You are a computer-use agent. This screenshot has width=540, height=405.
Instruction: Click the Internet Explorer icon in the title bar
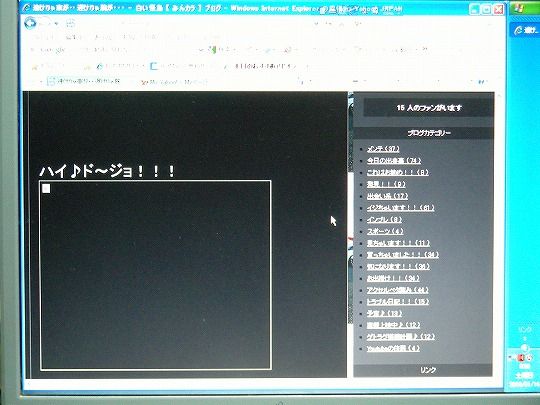(x=27, y=8)
